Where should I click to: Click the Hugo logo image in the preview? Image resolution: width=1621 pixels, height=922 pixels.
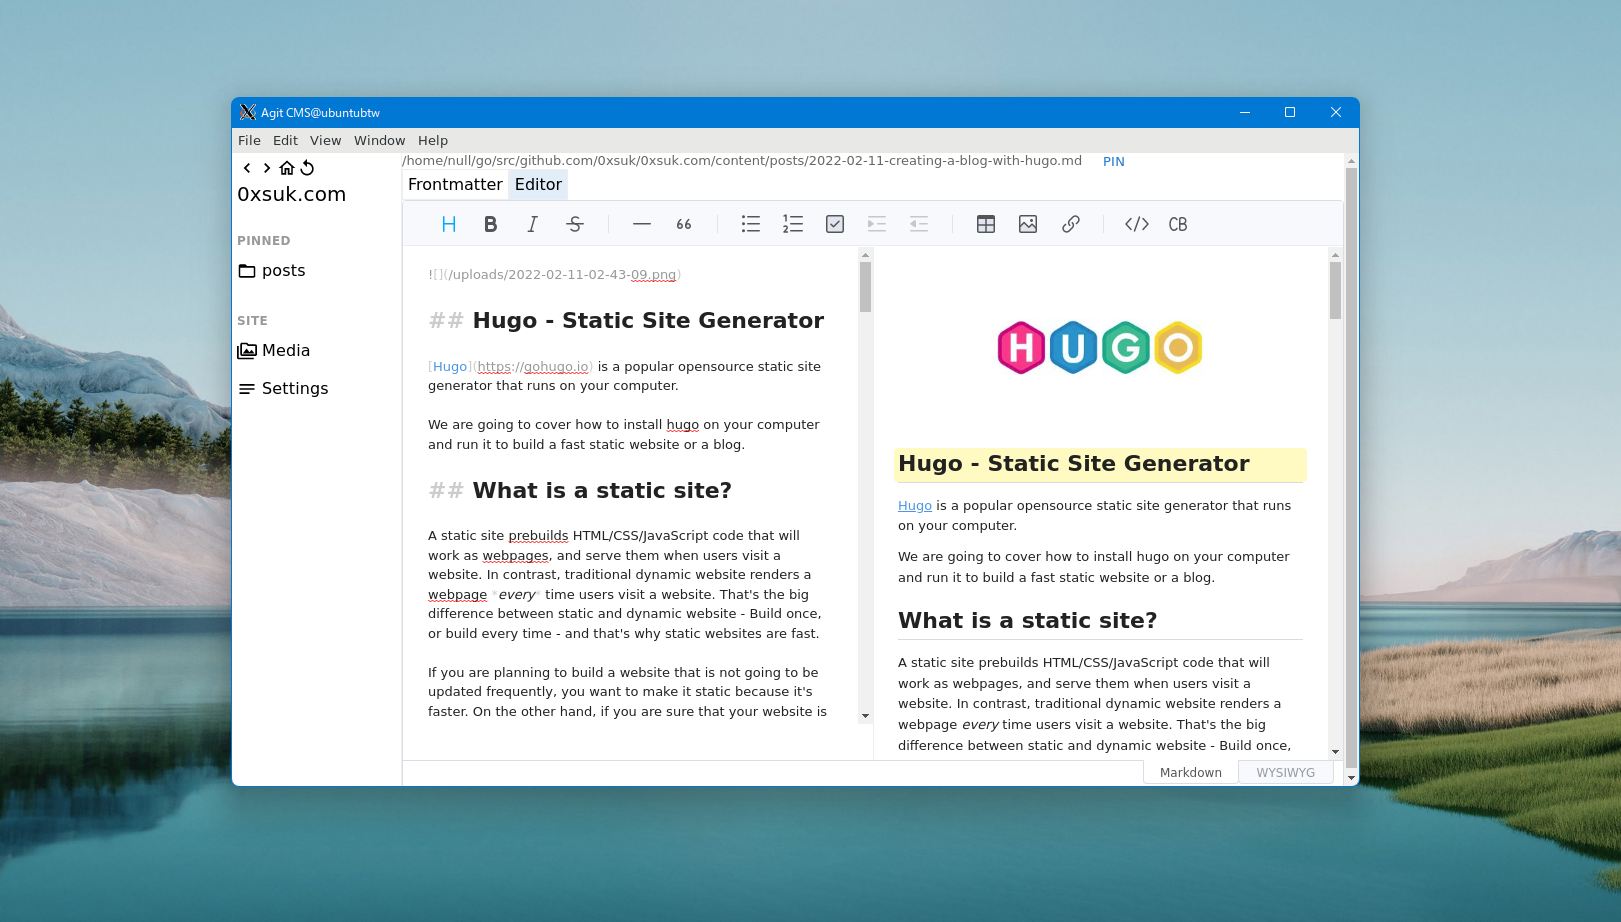(1100, 347)
